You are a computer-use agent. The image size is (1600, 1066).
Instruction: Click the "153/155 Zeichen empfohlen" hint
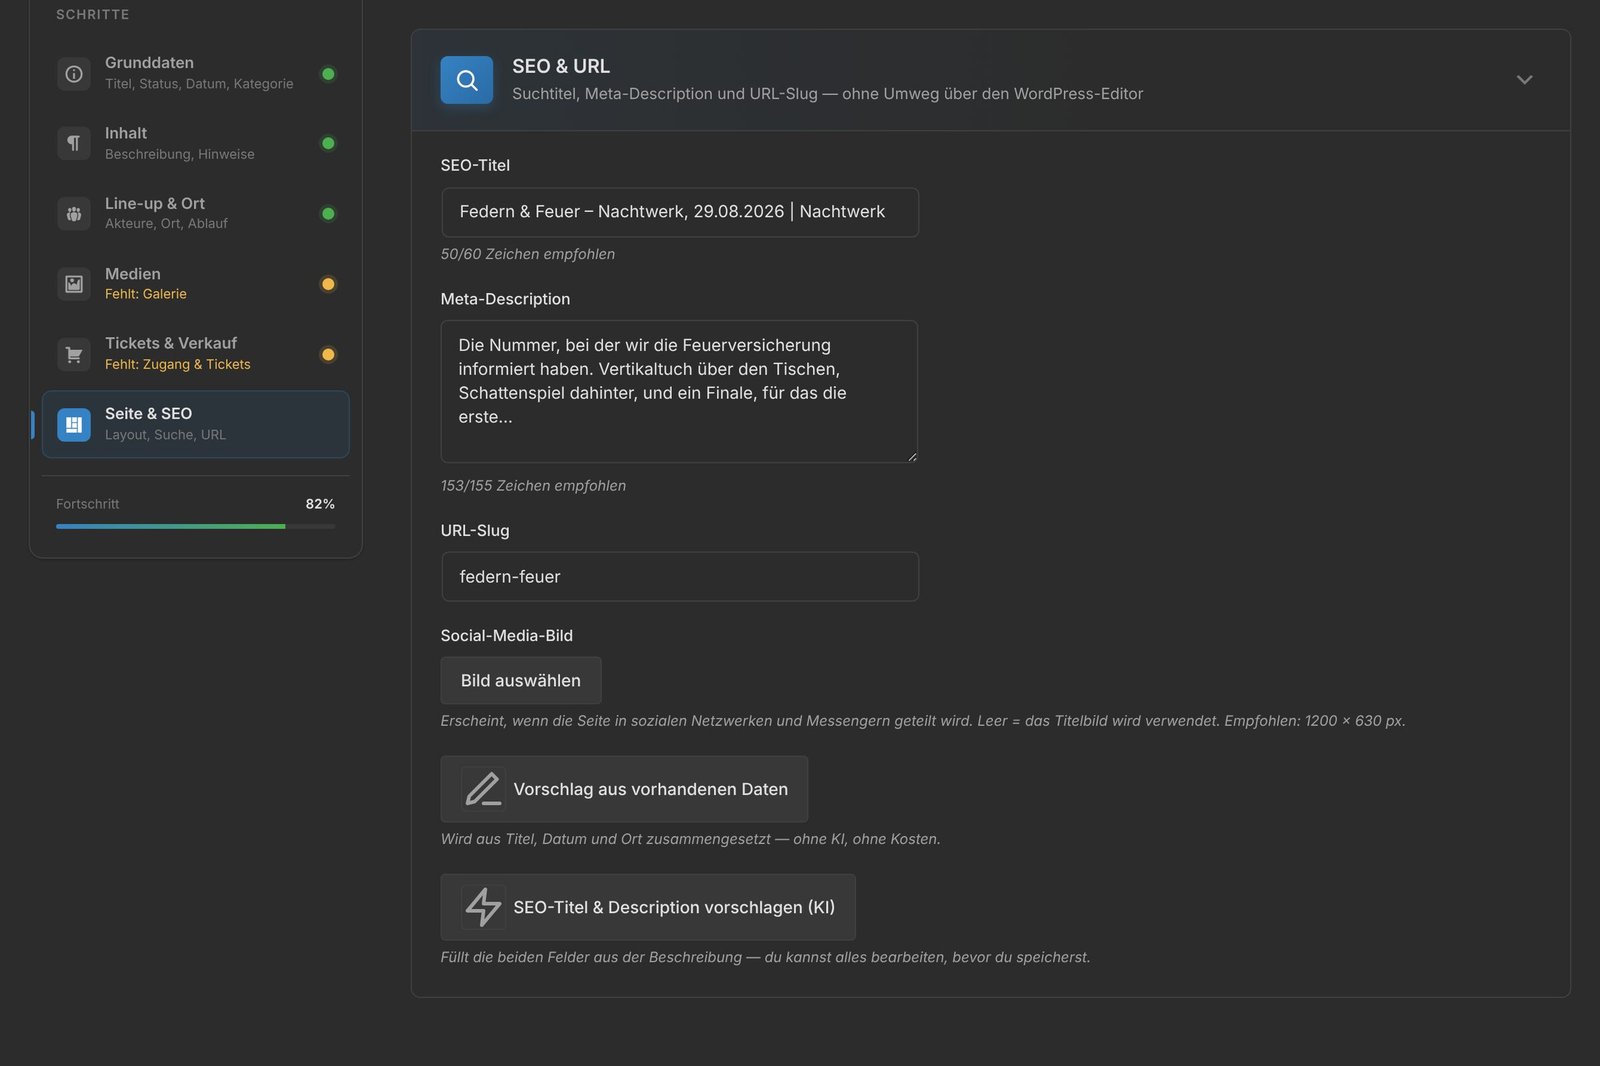(x=533, y=485)
